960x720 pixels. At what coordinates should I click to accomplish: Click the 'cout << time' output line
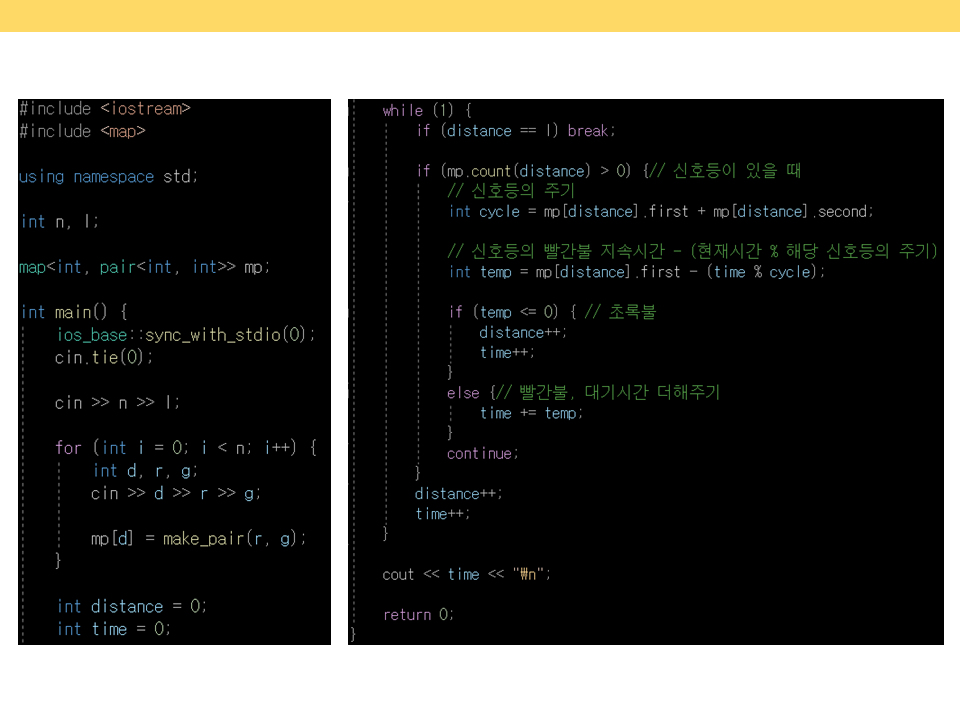tap(466, 574)
